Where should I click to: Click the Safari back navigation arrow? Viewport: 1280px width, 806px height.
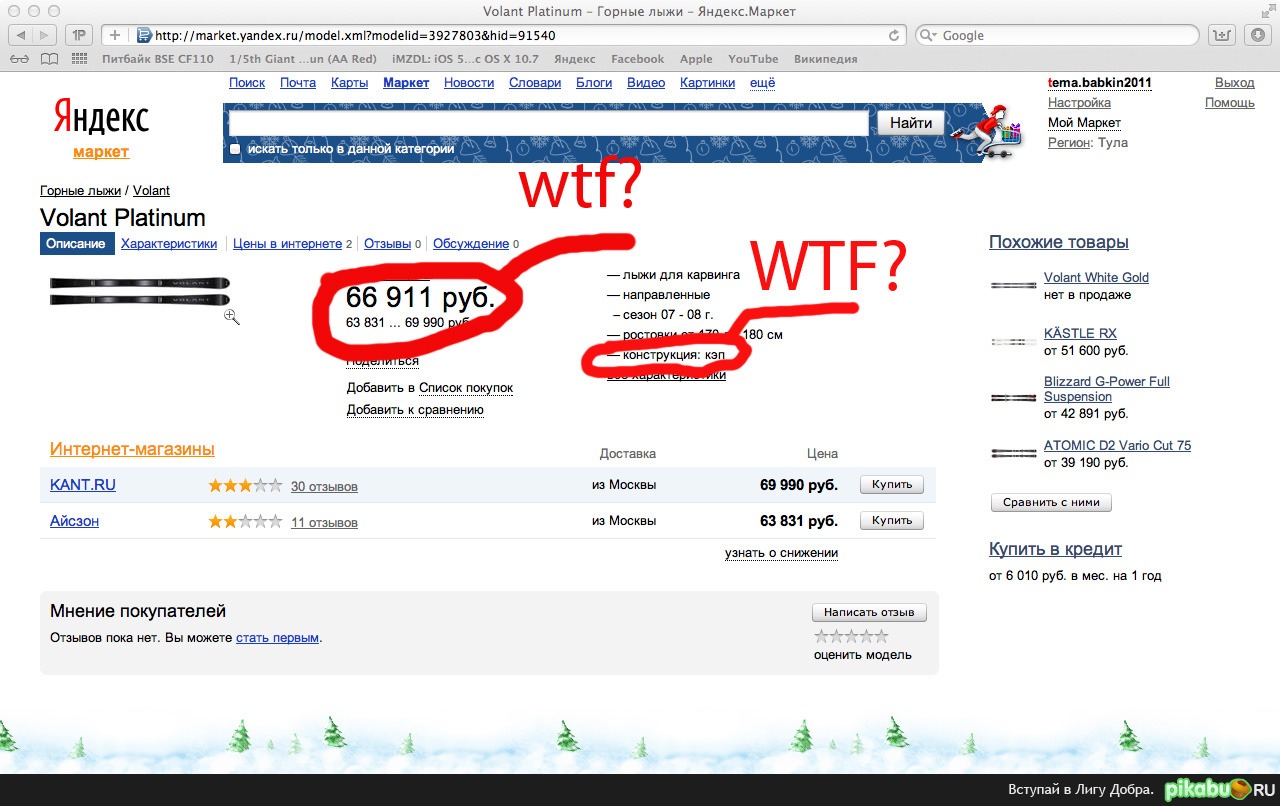21,35
